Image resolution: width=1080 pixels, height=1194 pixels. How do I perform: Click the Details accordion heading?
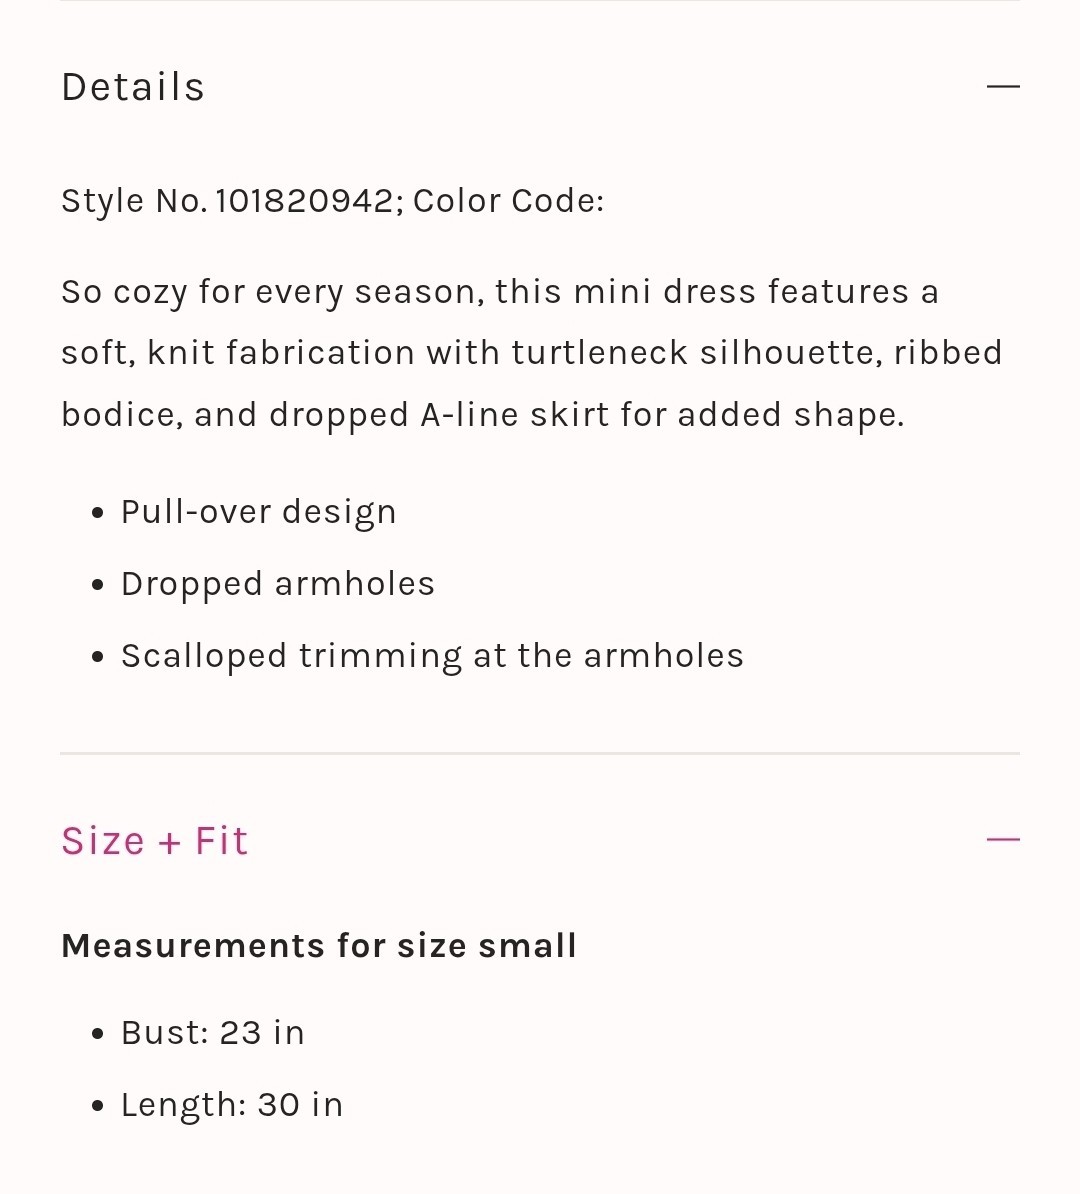point(133,87)
